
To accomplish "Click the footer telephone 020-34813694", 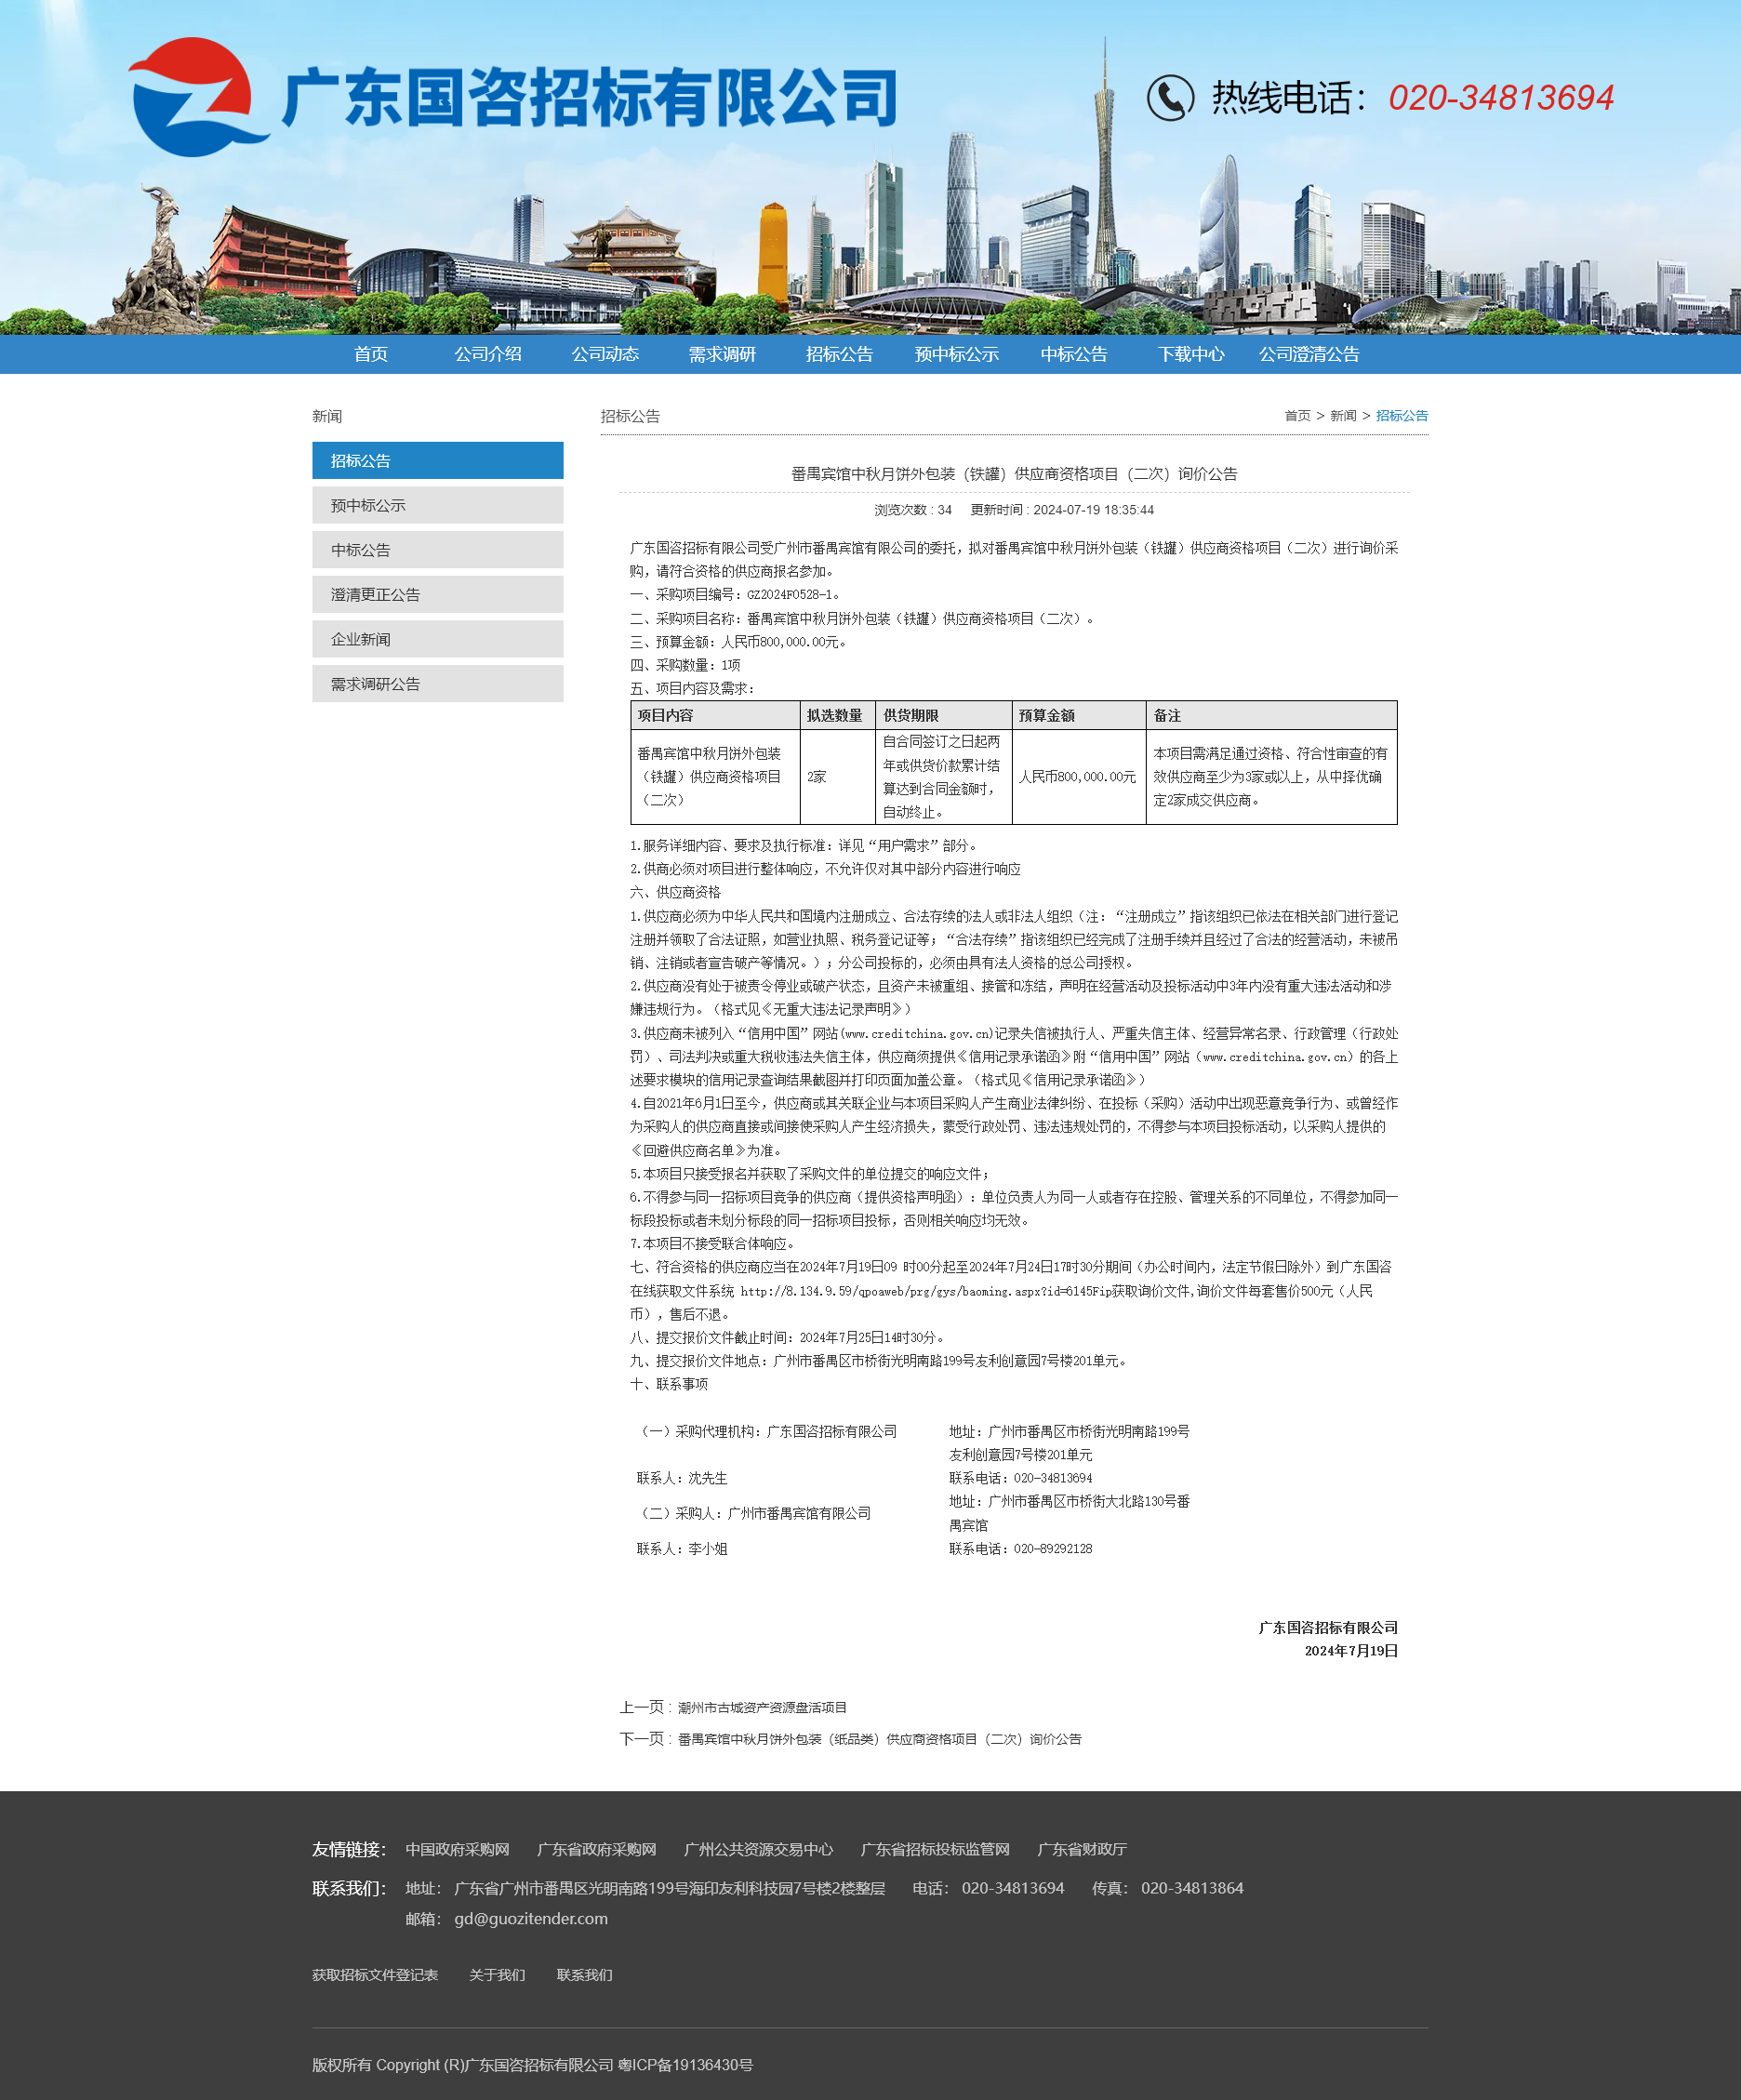I will tap(1013, 1888).
